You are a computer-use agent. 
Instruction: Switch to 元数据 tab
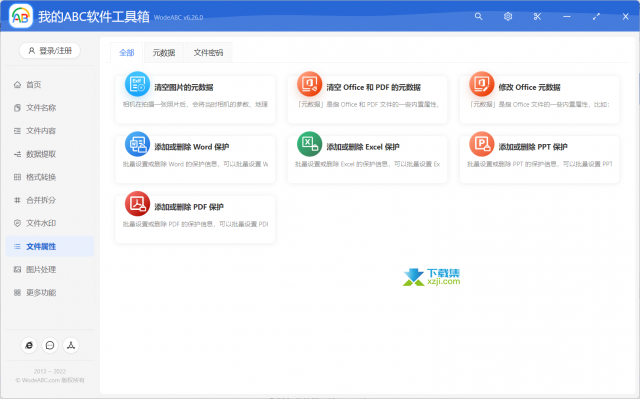click(164, 53)
